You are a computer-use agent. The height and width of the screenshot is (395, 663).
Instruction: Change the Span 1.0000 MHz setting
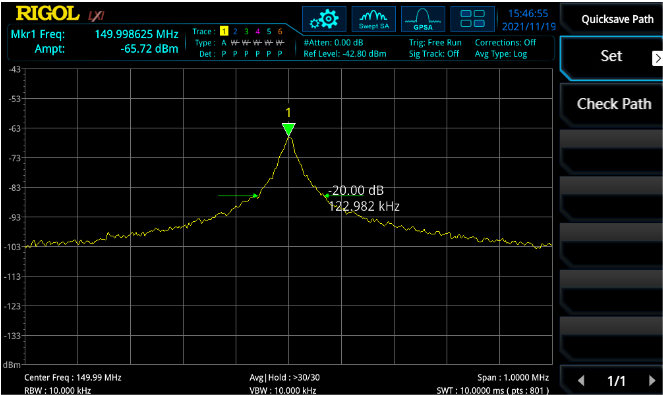pos(513,377)
